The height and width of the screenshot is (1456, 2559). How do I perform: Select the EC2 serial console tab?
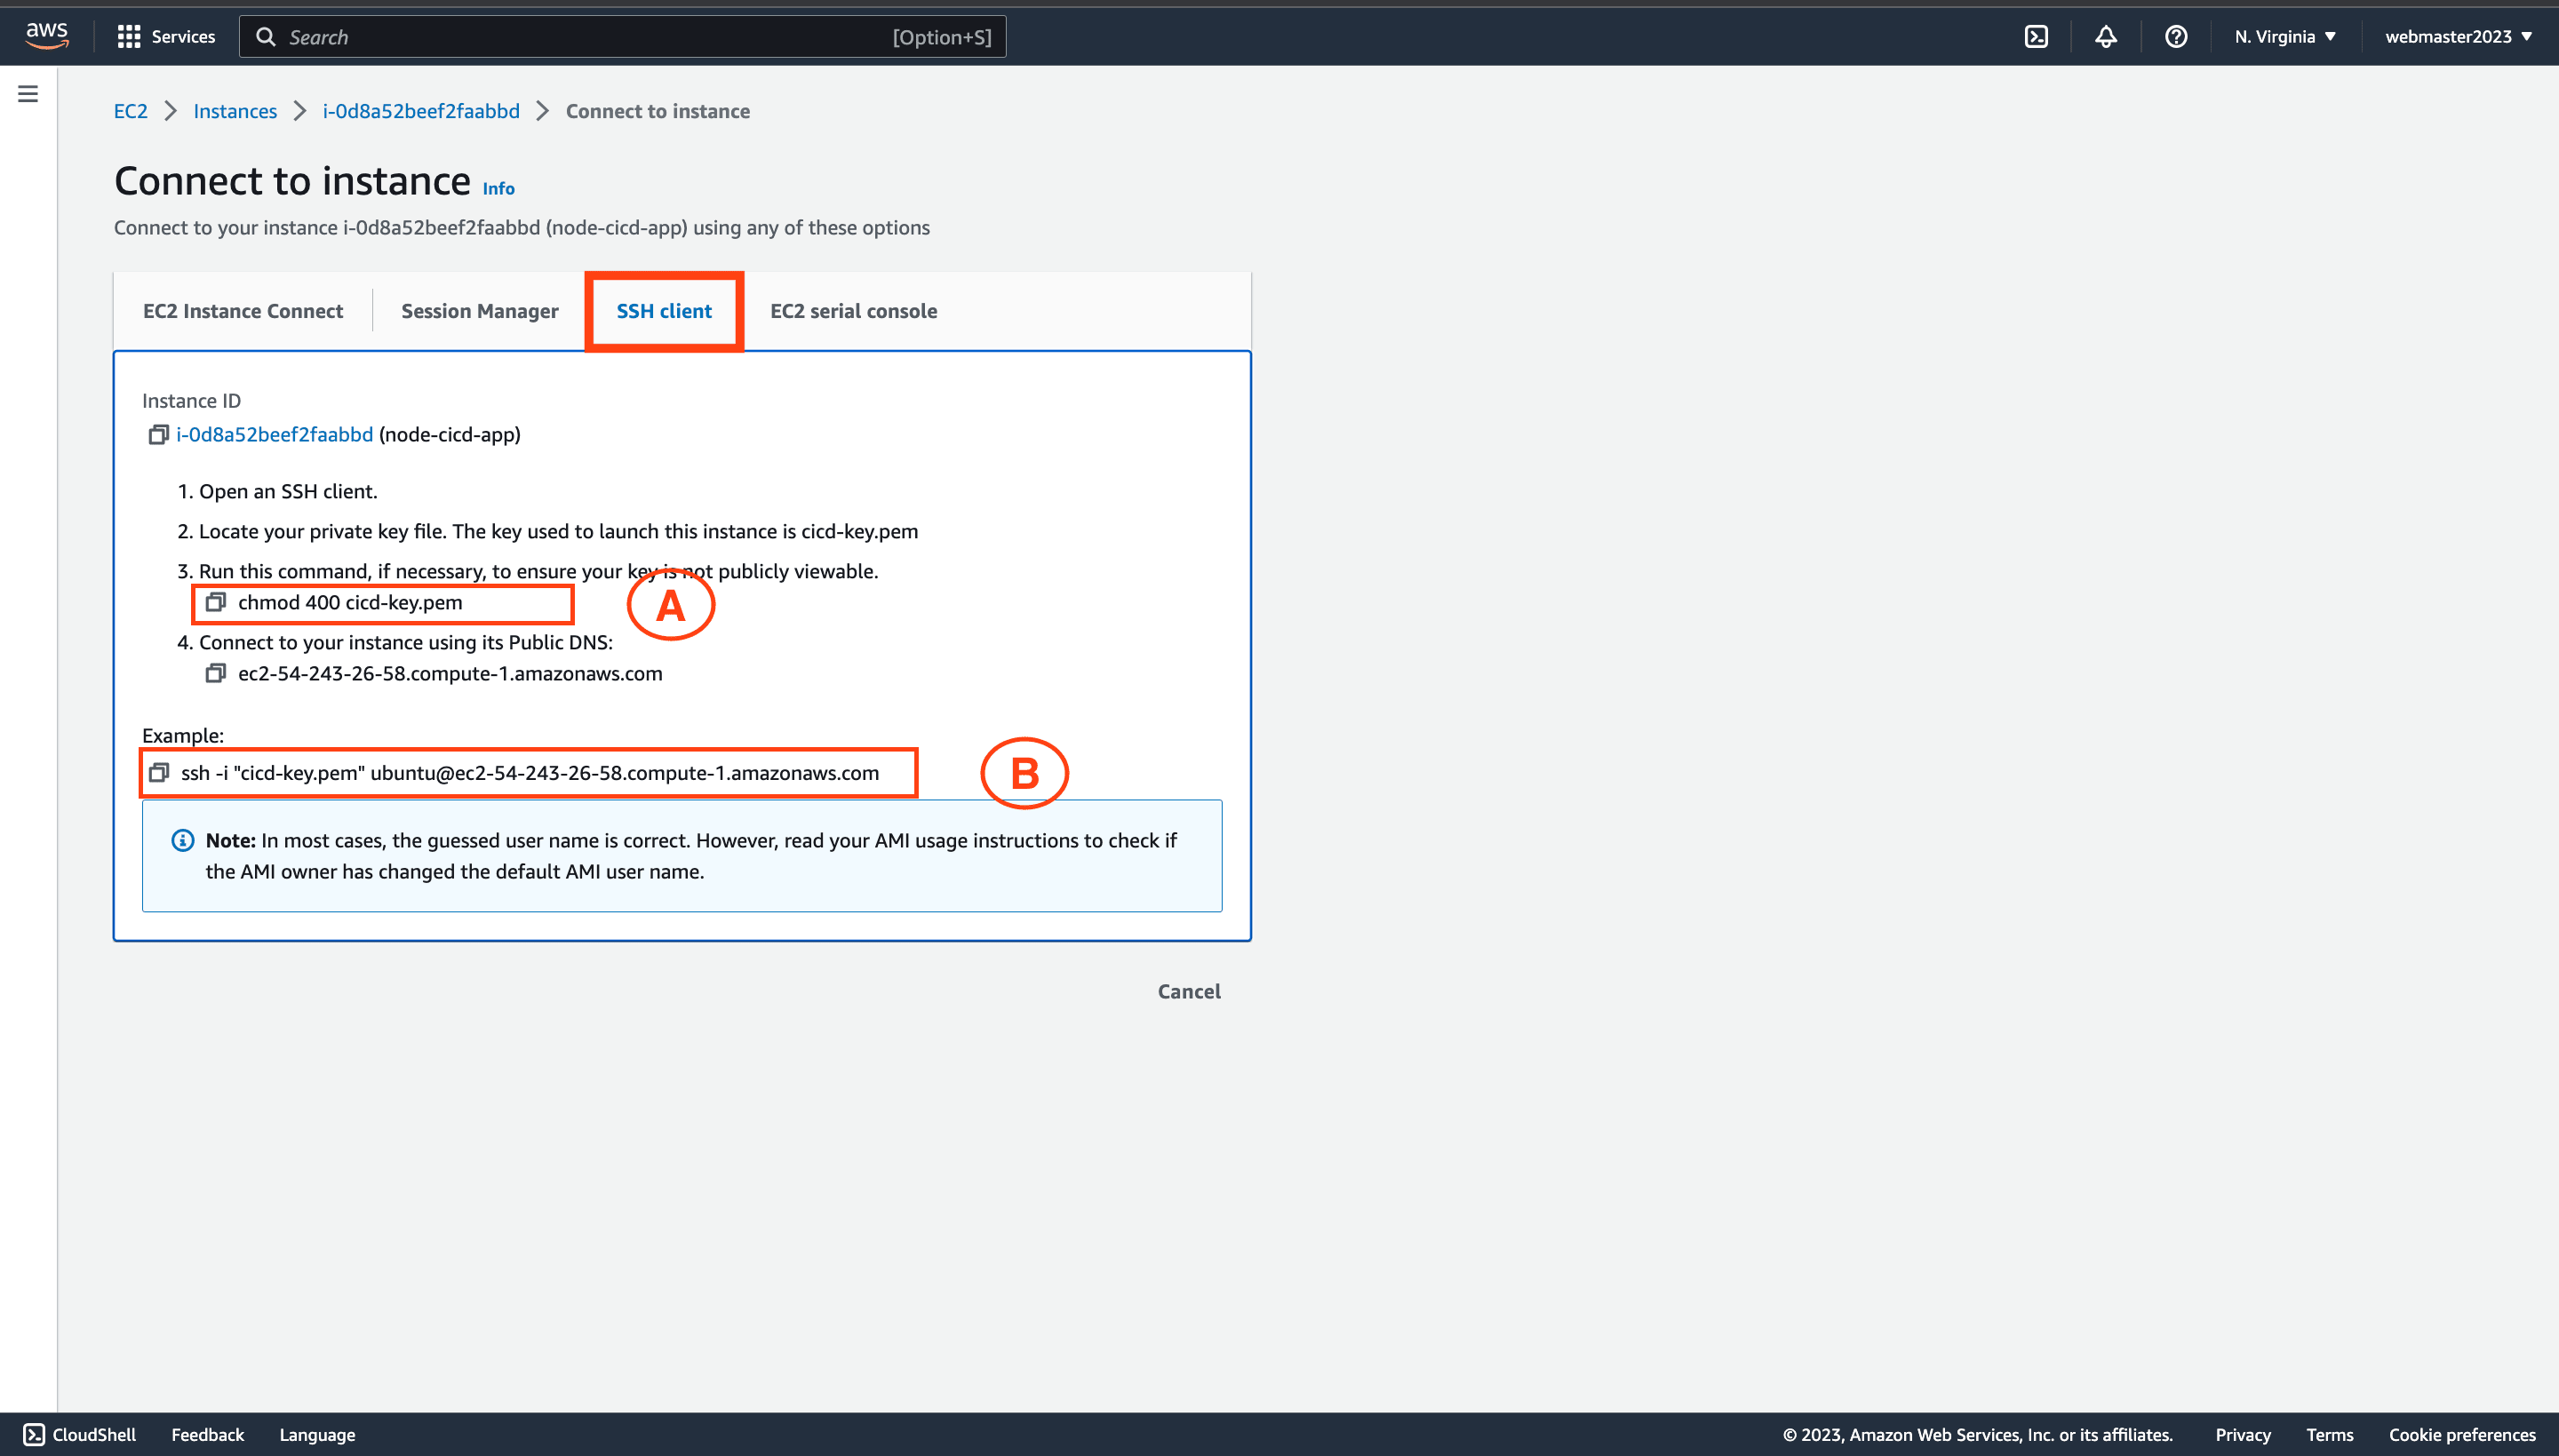[852, 311]
